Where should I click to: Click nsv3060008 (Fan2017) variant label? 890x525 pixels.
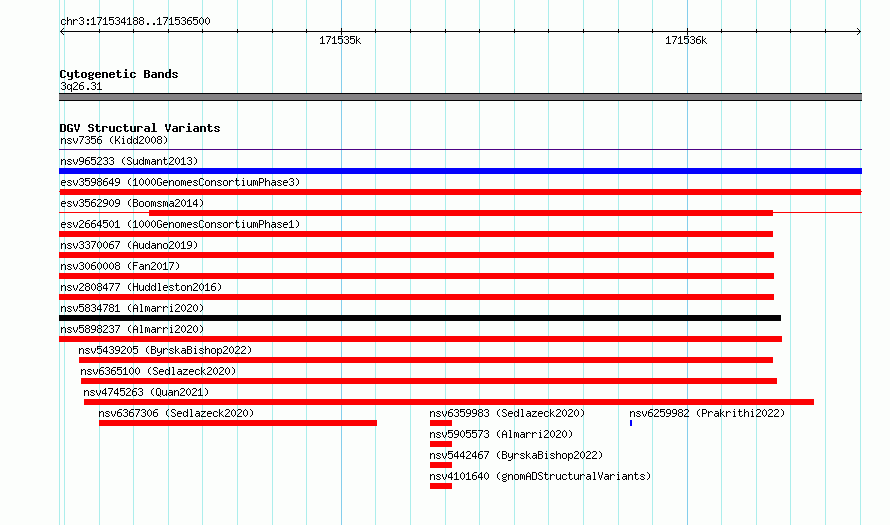click(x=120, y=266)
